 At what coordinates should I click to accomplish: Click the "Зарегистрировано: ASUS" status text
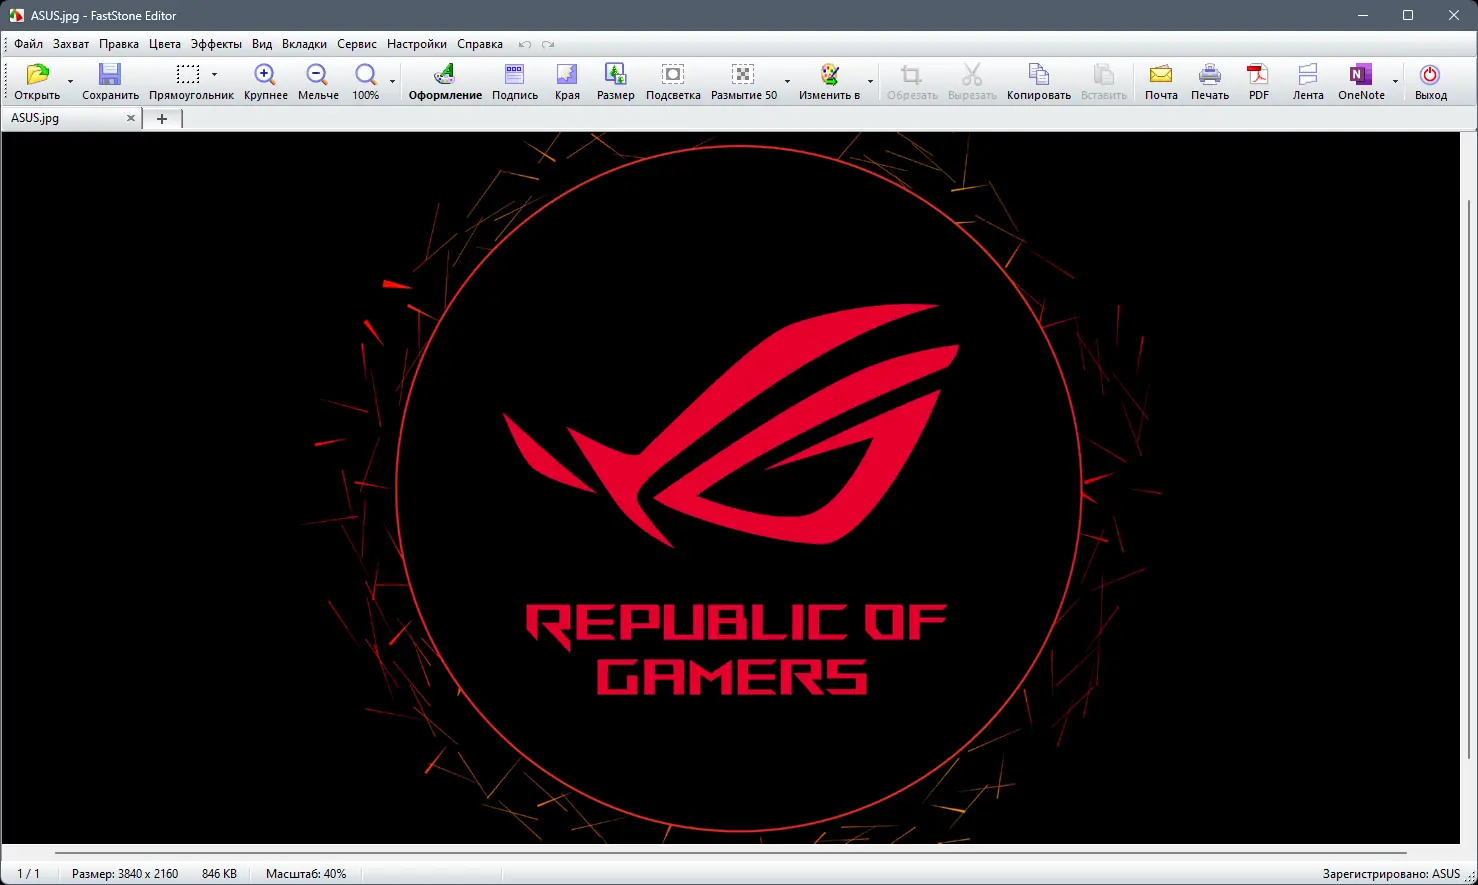pos(1391,874)
